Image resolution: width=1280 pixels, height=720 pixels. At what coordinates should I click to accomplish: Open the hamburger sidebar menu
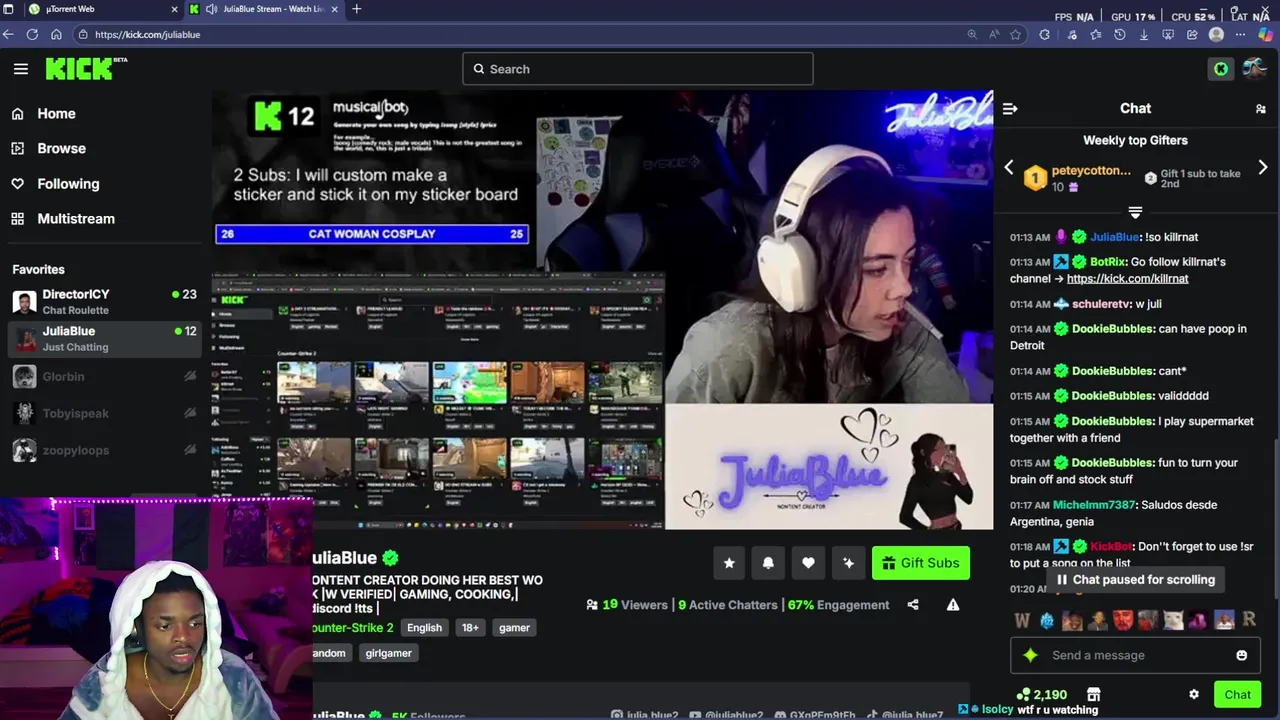21,69
